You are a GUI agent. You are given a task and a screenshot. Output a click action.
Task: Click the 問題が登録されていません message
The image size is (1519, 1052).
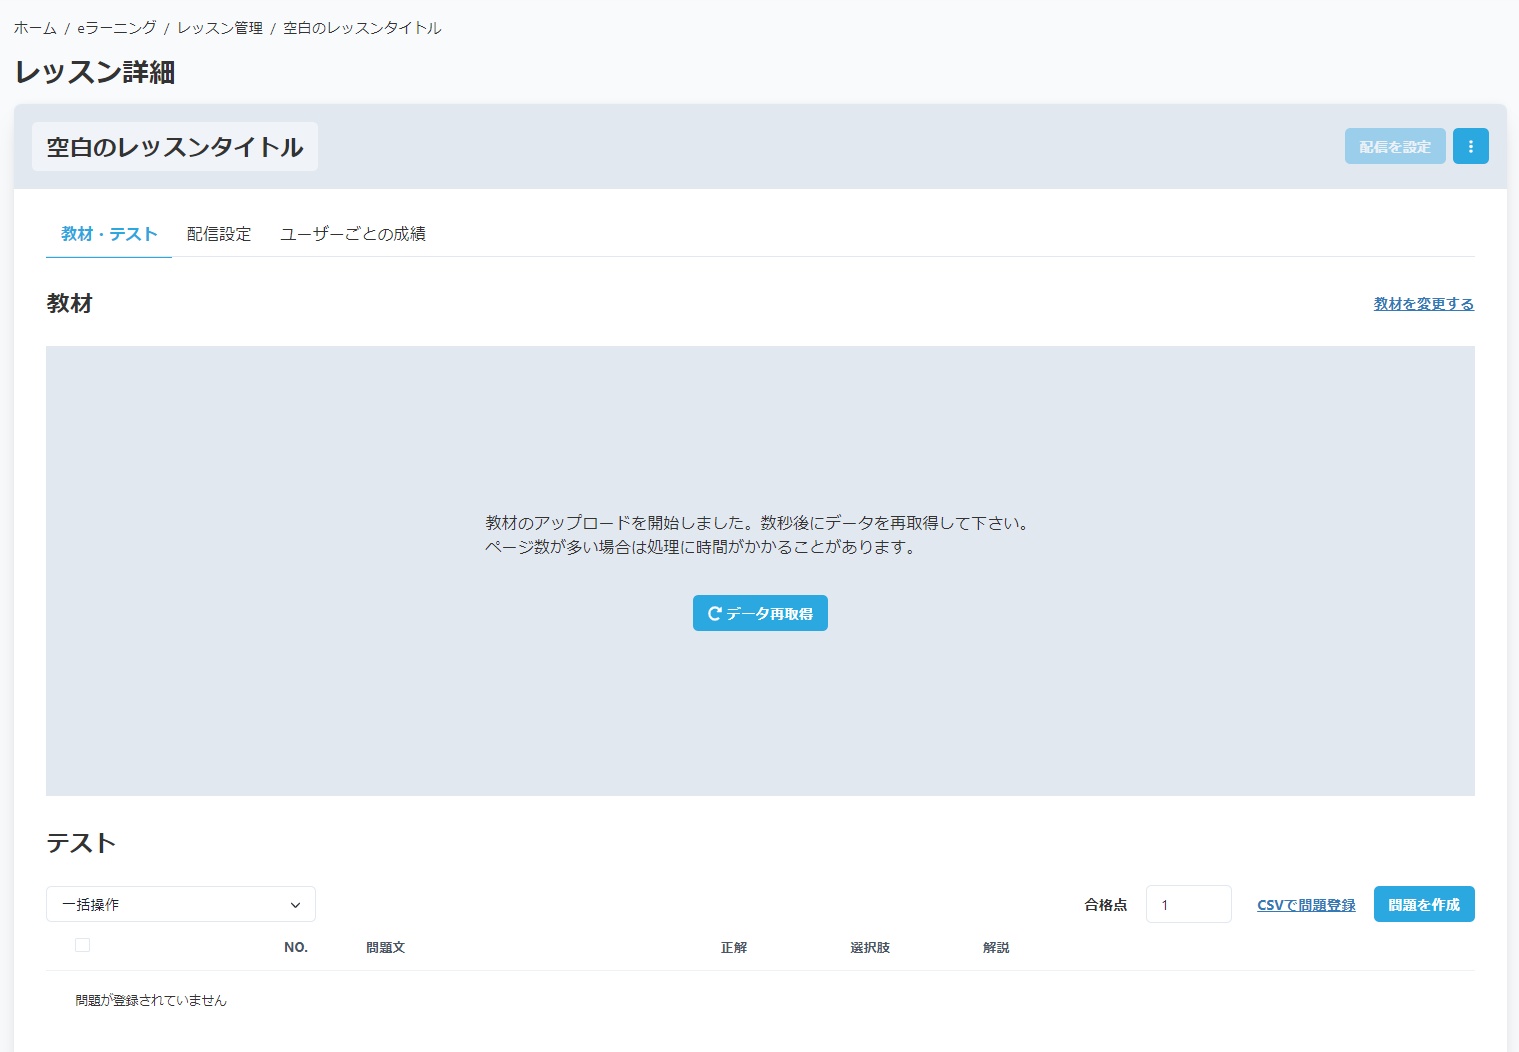click(151, 1000)
